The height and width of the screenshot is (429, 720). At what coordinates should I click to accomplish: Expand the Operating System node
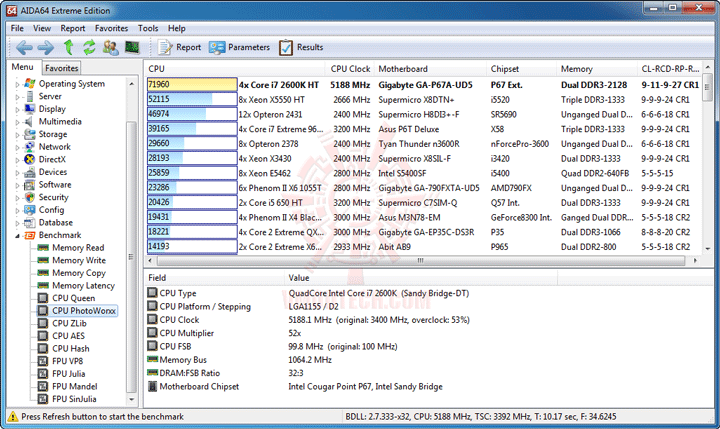tap(17, 84)
